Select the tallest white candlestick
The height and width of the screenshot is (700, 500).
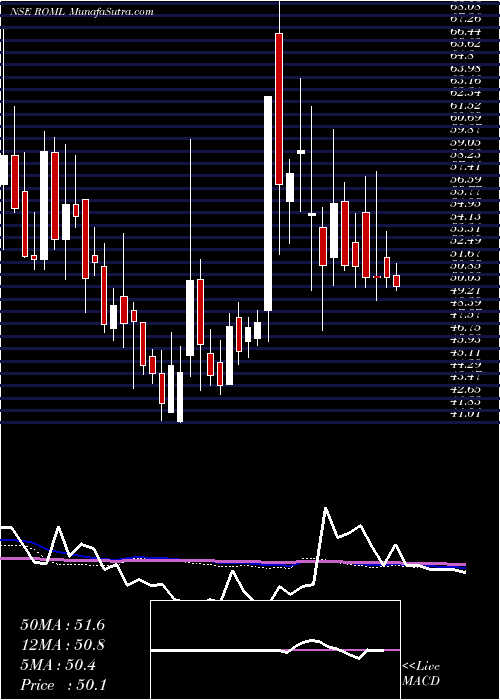click(x=268, y=204)
